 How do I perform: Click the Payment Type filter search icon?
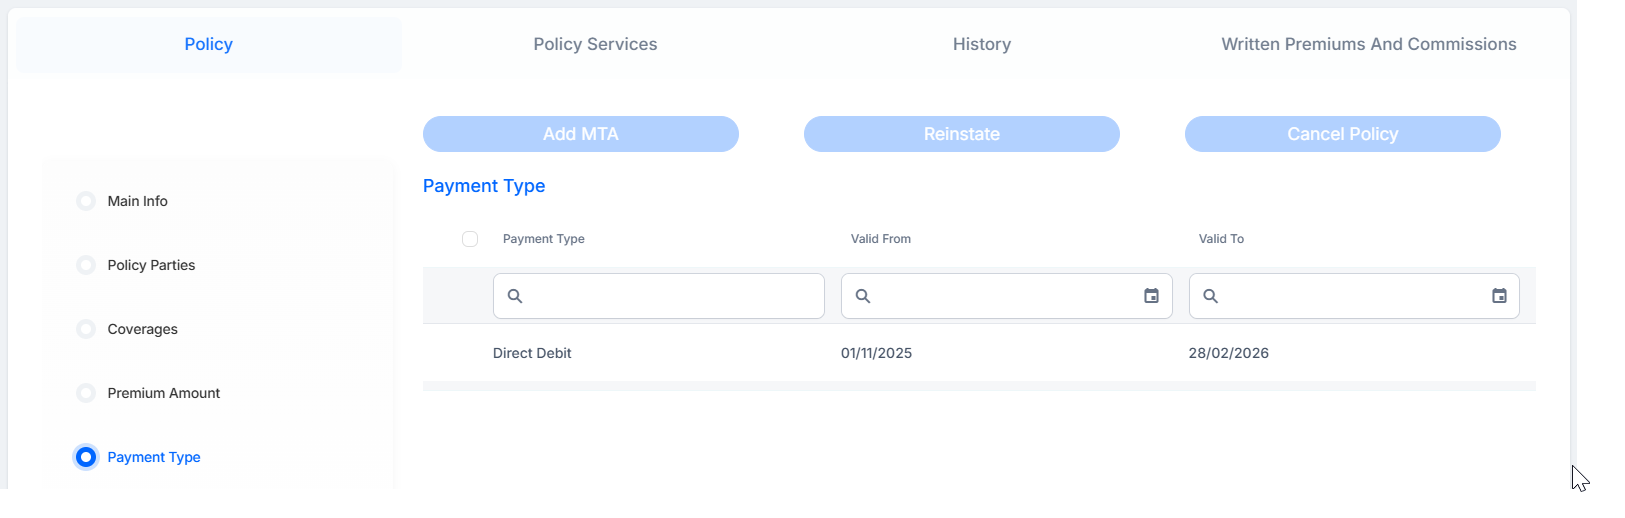[515, 296]
